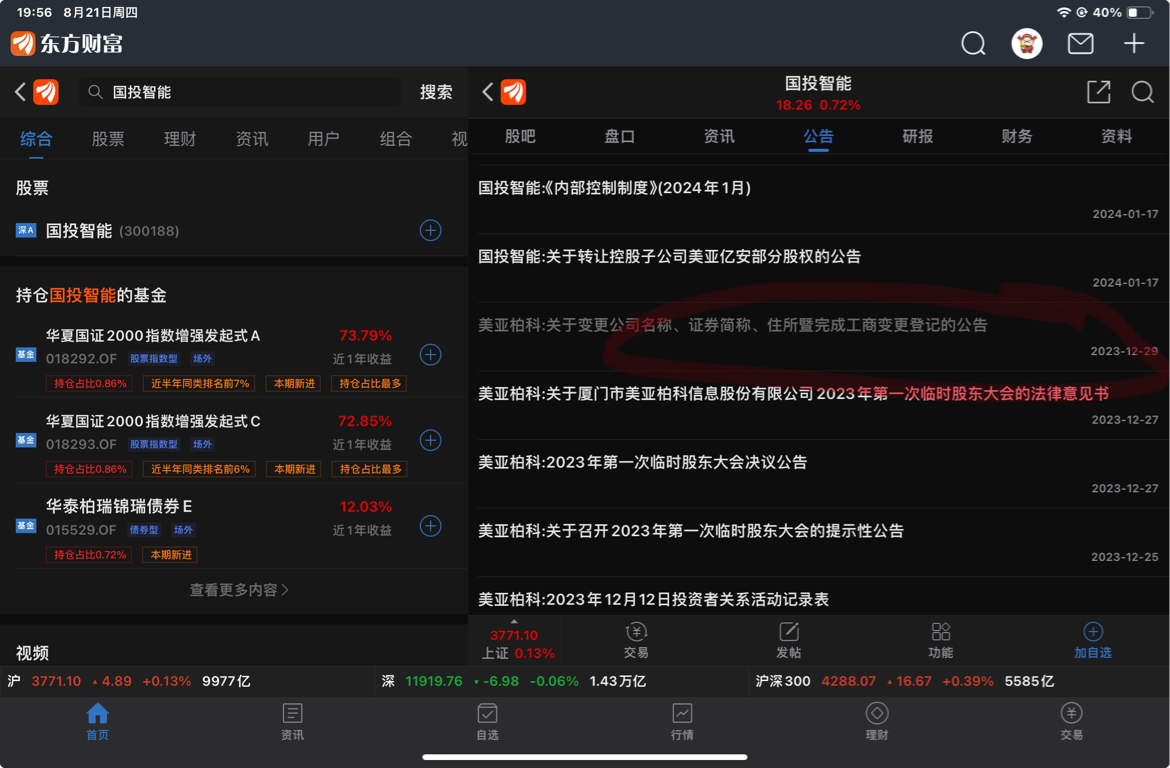Open the mail messages icon
Image resolution: width=1170 pixels, height=768 pixels.
click(x=1080, y=43)
